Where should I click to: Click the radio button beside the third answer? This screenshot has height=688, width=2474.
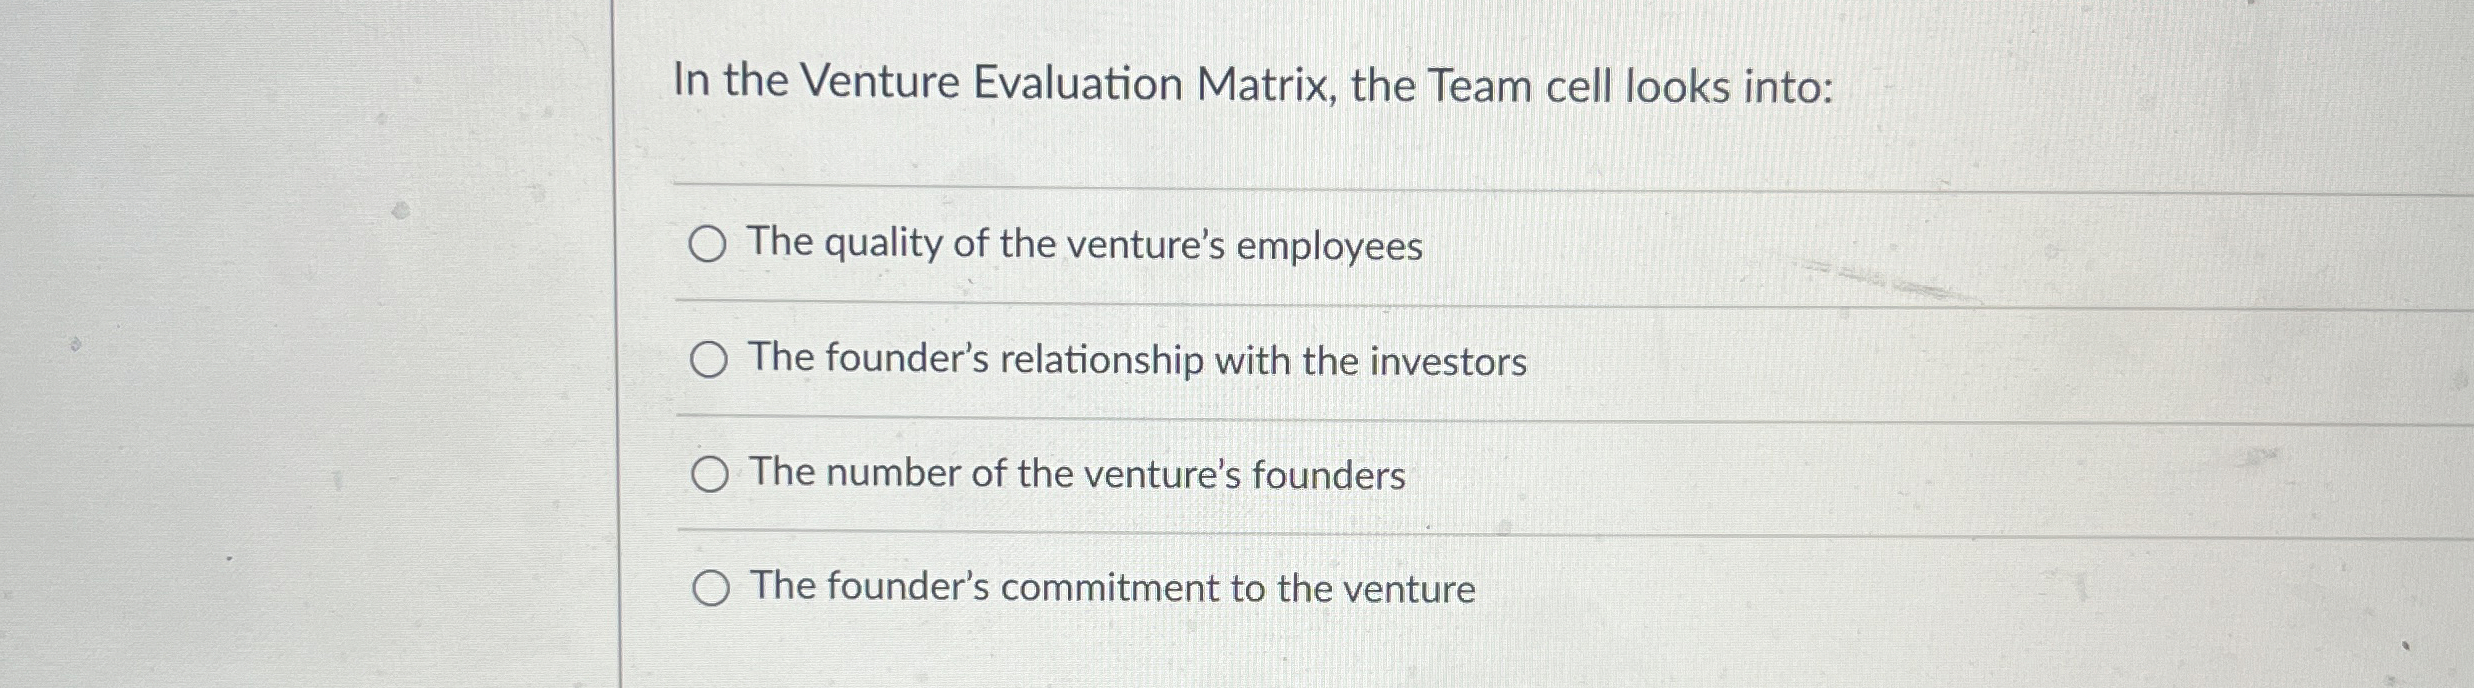pyautogui.click(x=710, y=475)
